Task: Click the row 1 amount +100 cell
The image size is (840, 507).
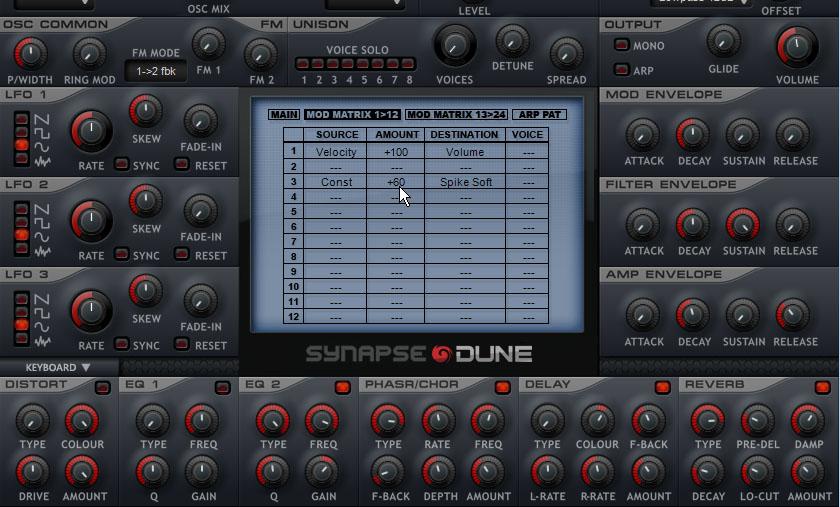Action: coord(396,152)
